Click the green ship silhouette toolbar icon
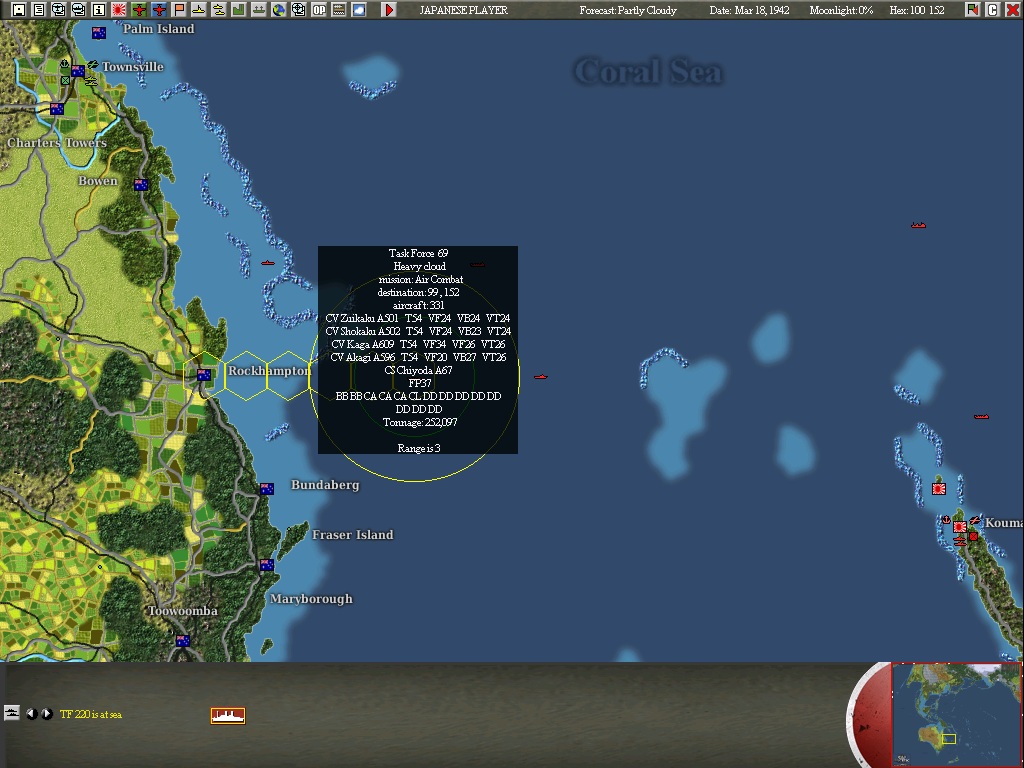1024x768 pixels. pos(259,10)
